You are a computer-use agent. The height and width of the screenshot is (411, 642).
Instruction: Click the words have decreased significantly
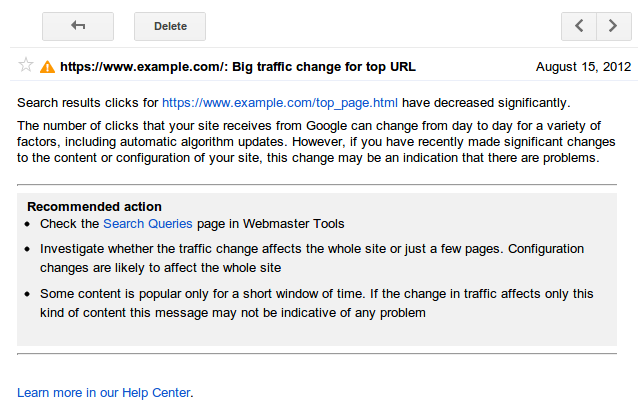click(487, 102)
